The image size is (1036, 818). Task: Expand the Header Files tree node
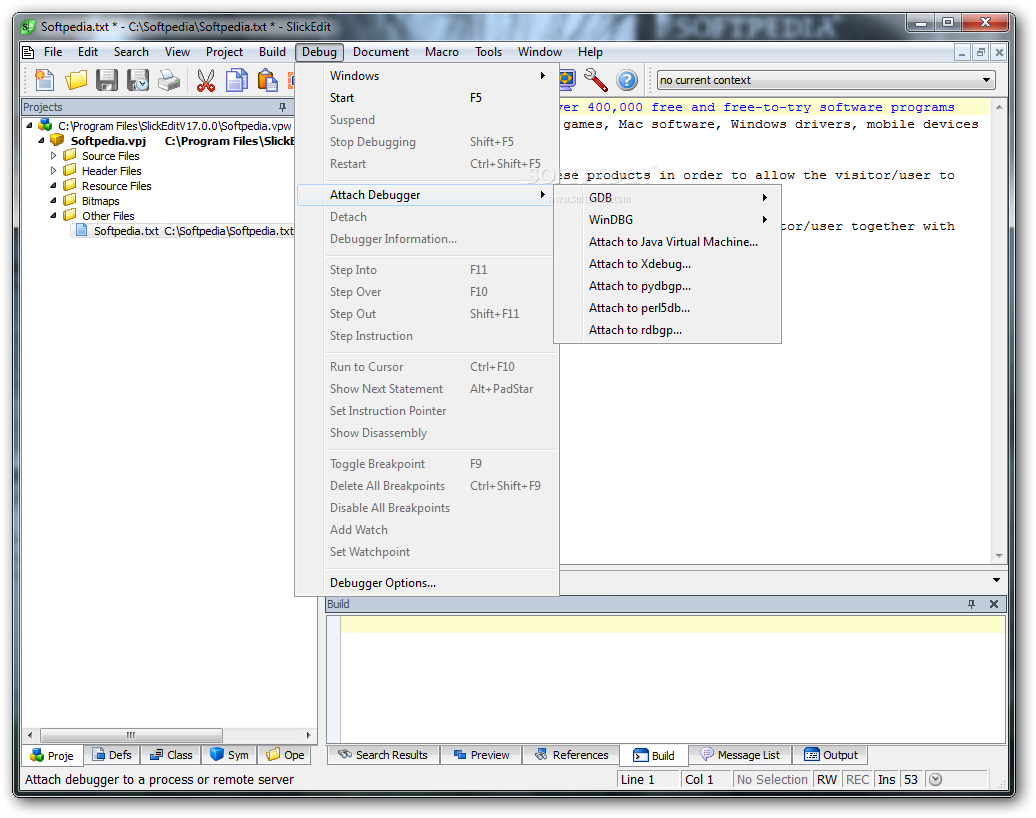pyautogui.click(x=54, y=170)
